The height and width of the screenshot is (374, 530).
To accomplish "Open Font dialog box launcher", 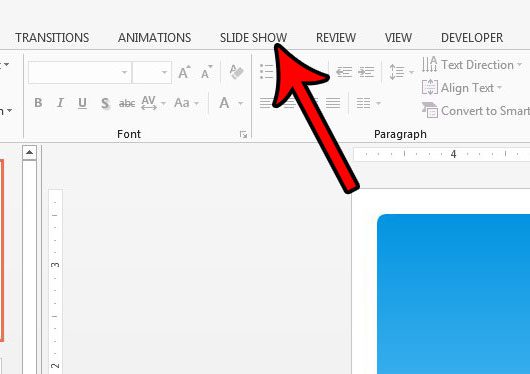I will tap(243, 135).
